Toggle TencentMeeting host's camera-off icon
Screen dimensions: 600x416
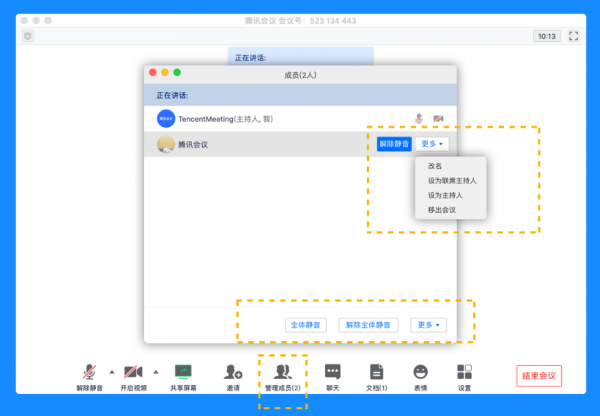point(438,118)
